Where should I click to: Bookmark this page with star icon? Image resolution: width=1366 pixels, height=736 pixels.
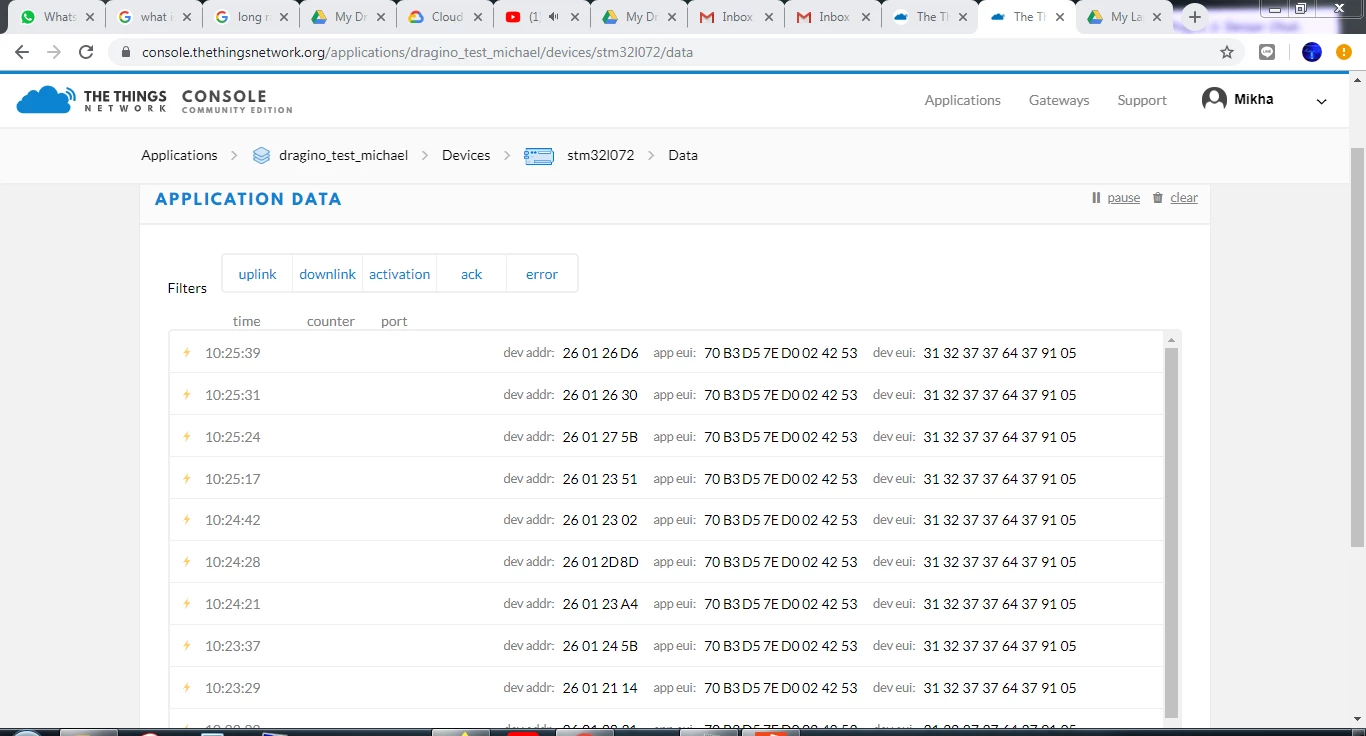click(1227, 52)
